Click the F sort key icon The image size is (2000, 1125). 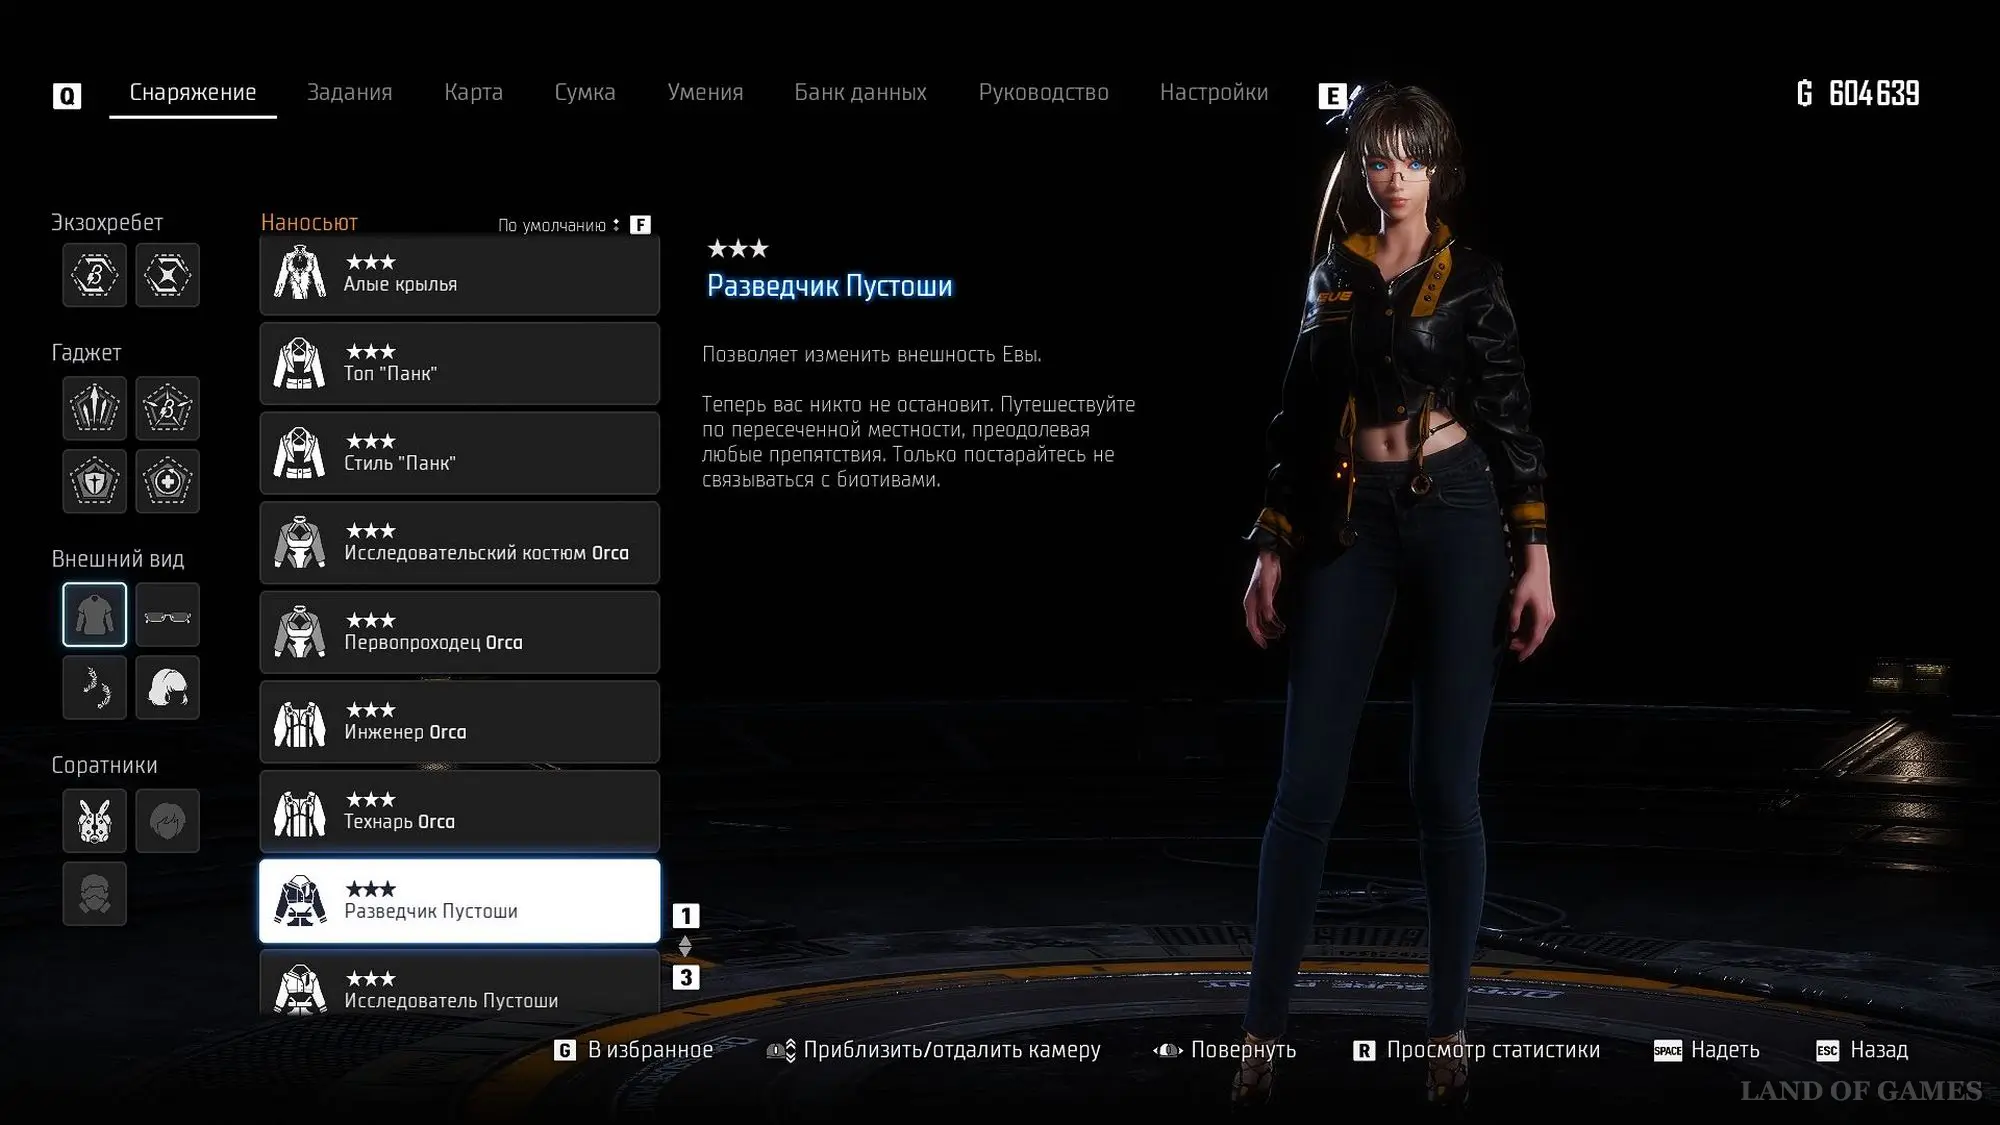pos(640,225)
